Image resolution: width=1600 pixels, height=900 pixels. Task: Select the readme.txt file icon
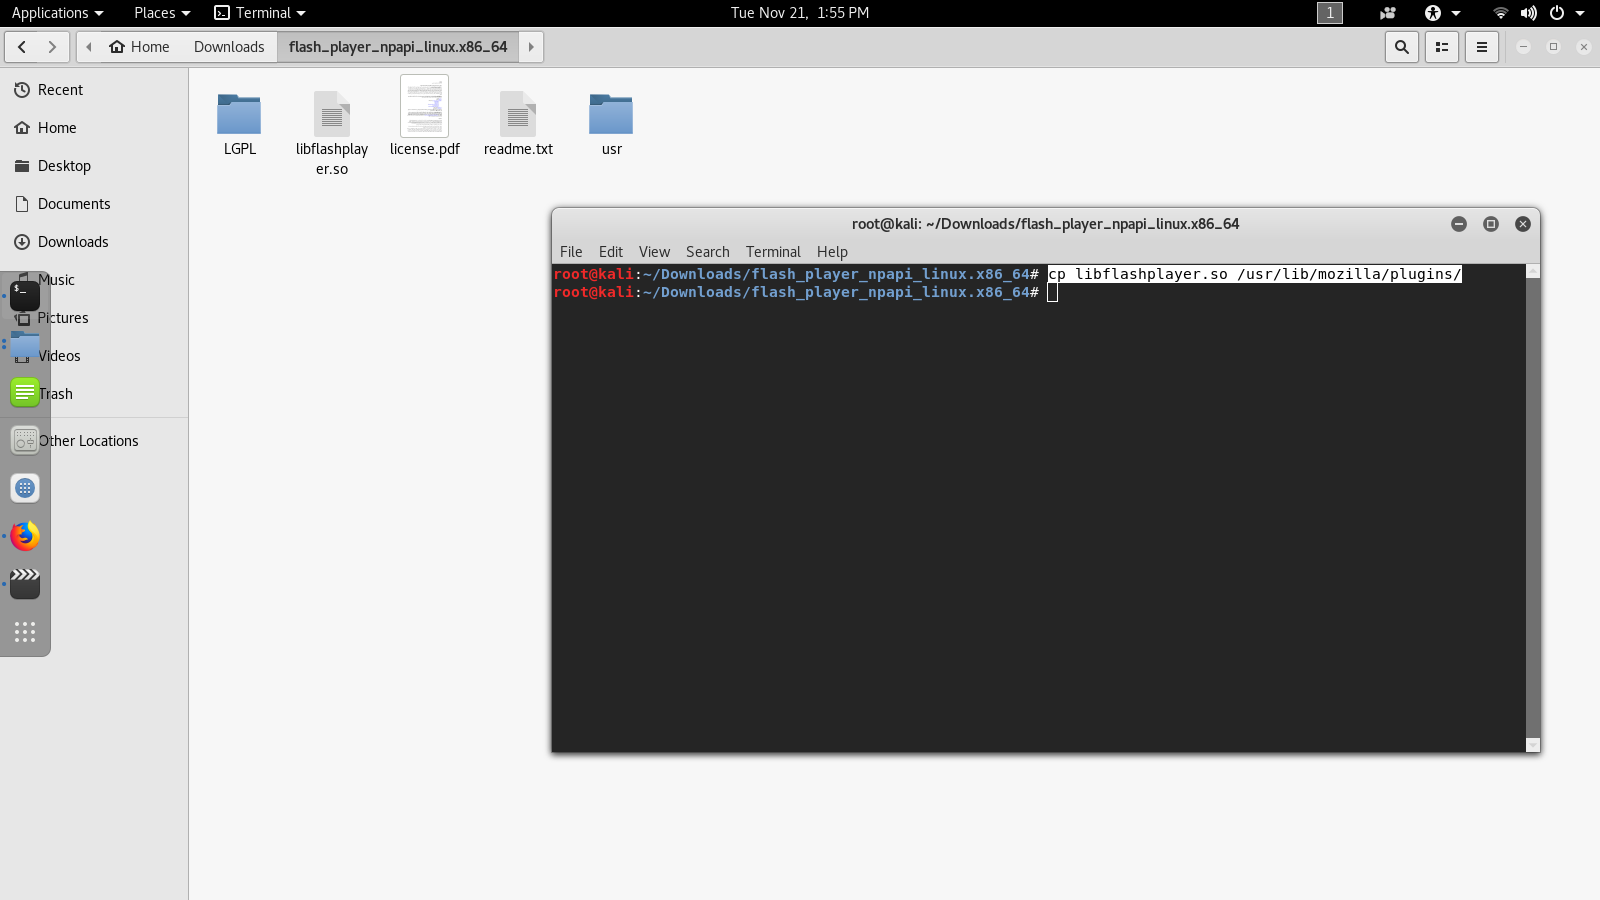(x=518, y=114)
